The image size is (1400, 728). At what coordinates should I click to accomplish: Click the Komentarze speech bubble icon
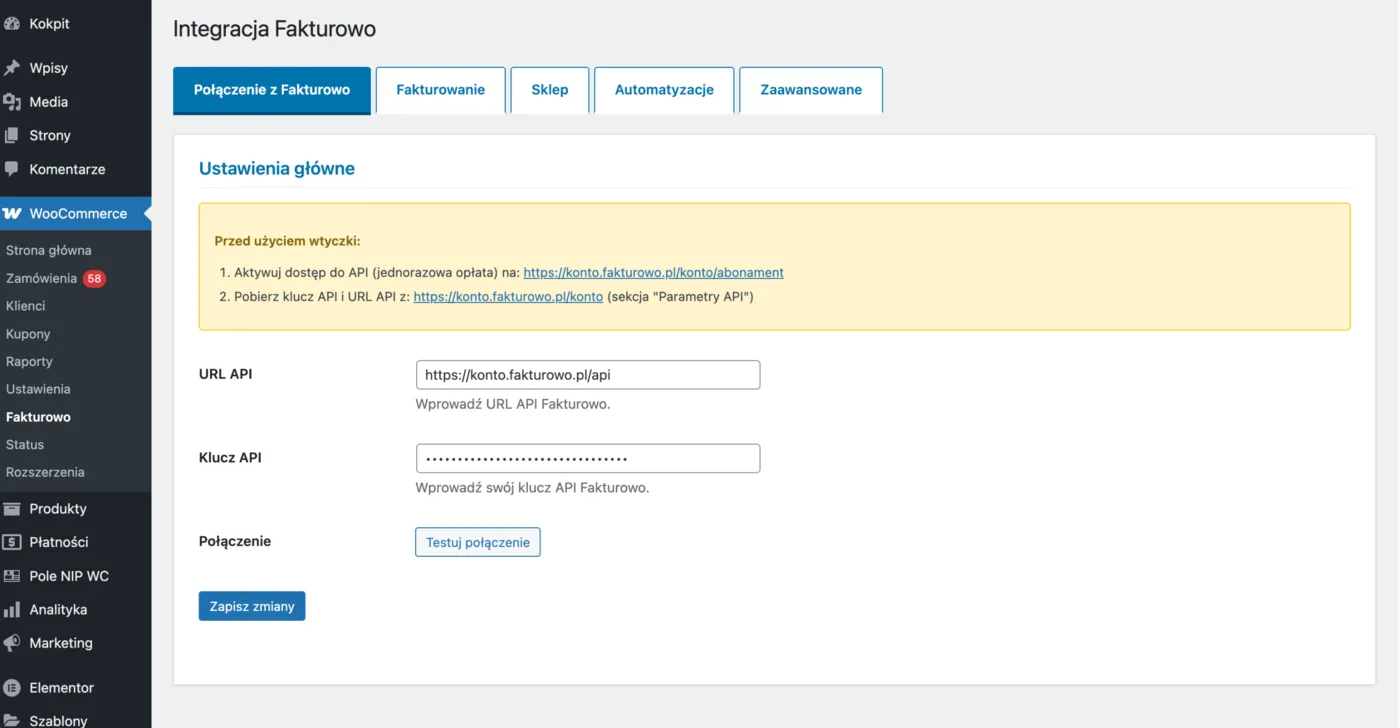[x=12, y=169]
